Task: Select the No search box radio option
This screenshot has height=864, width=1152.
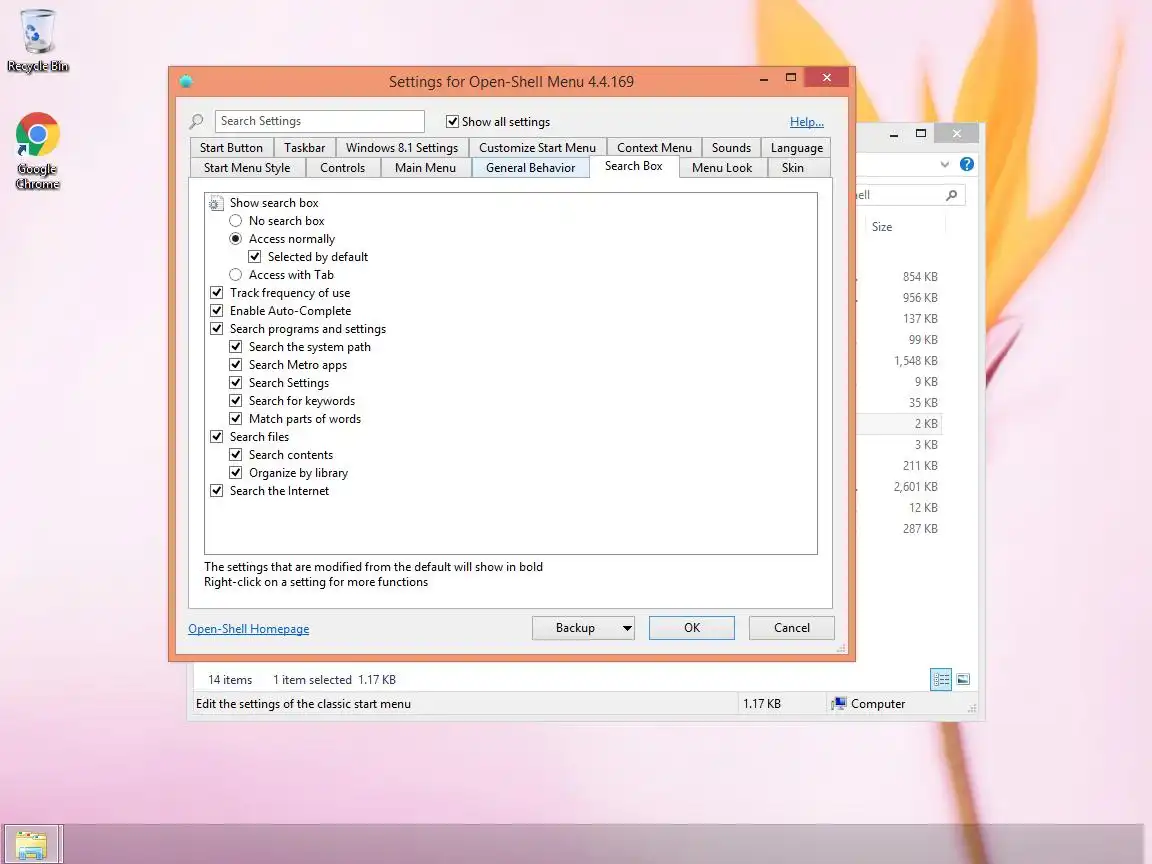Action: 235,220
